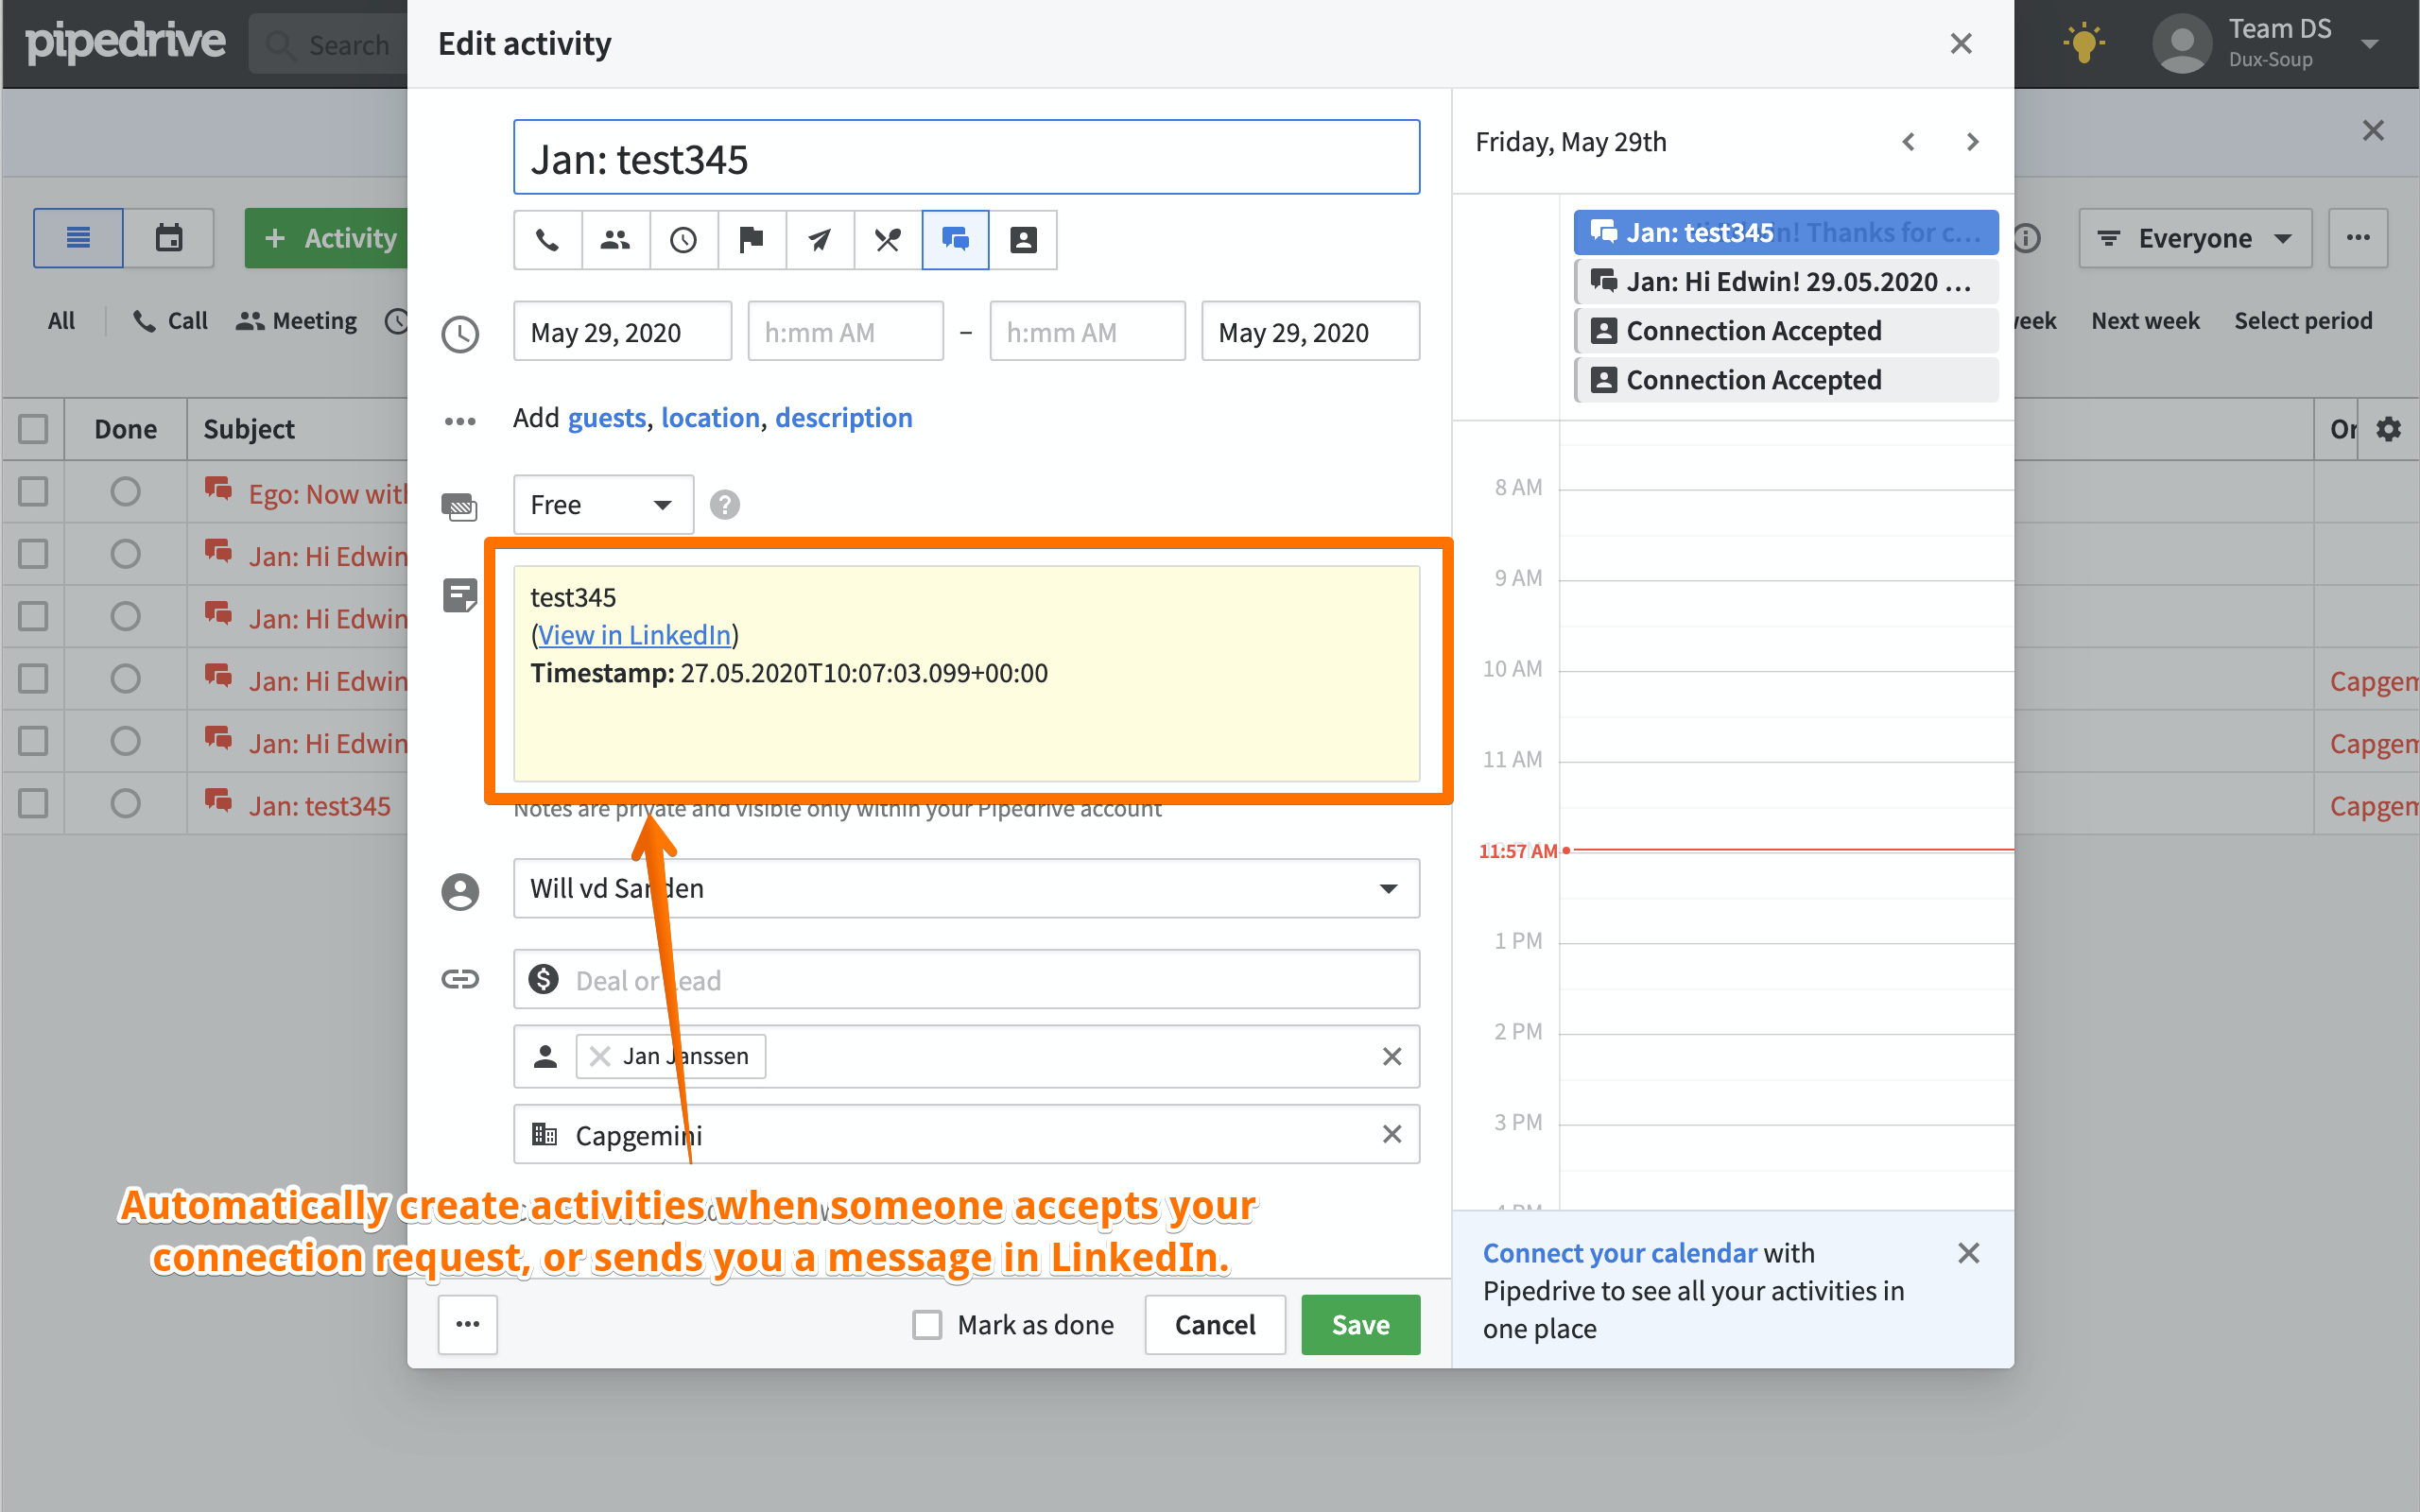Add description link
Viewport: 2420px width, 1512px height.
tap(843, 418)
